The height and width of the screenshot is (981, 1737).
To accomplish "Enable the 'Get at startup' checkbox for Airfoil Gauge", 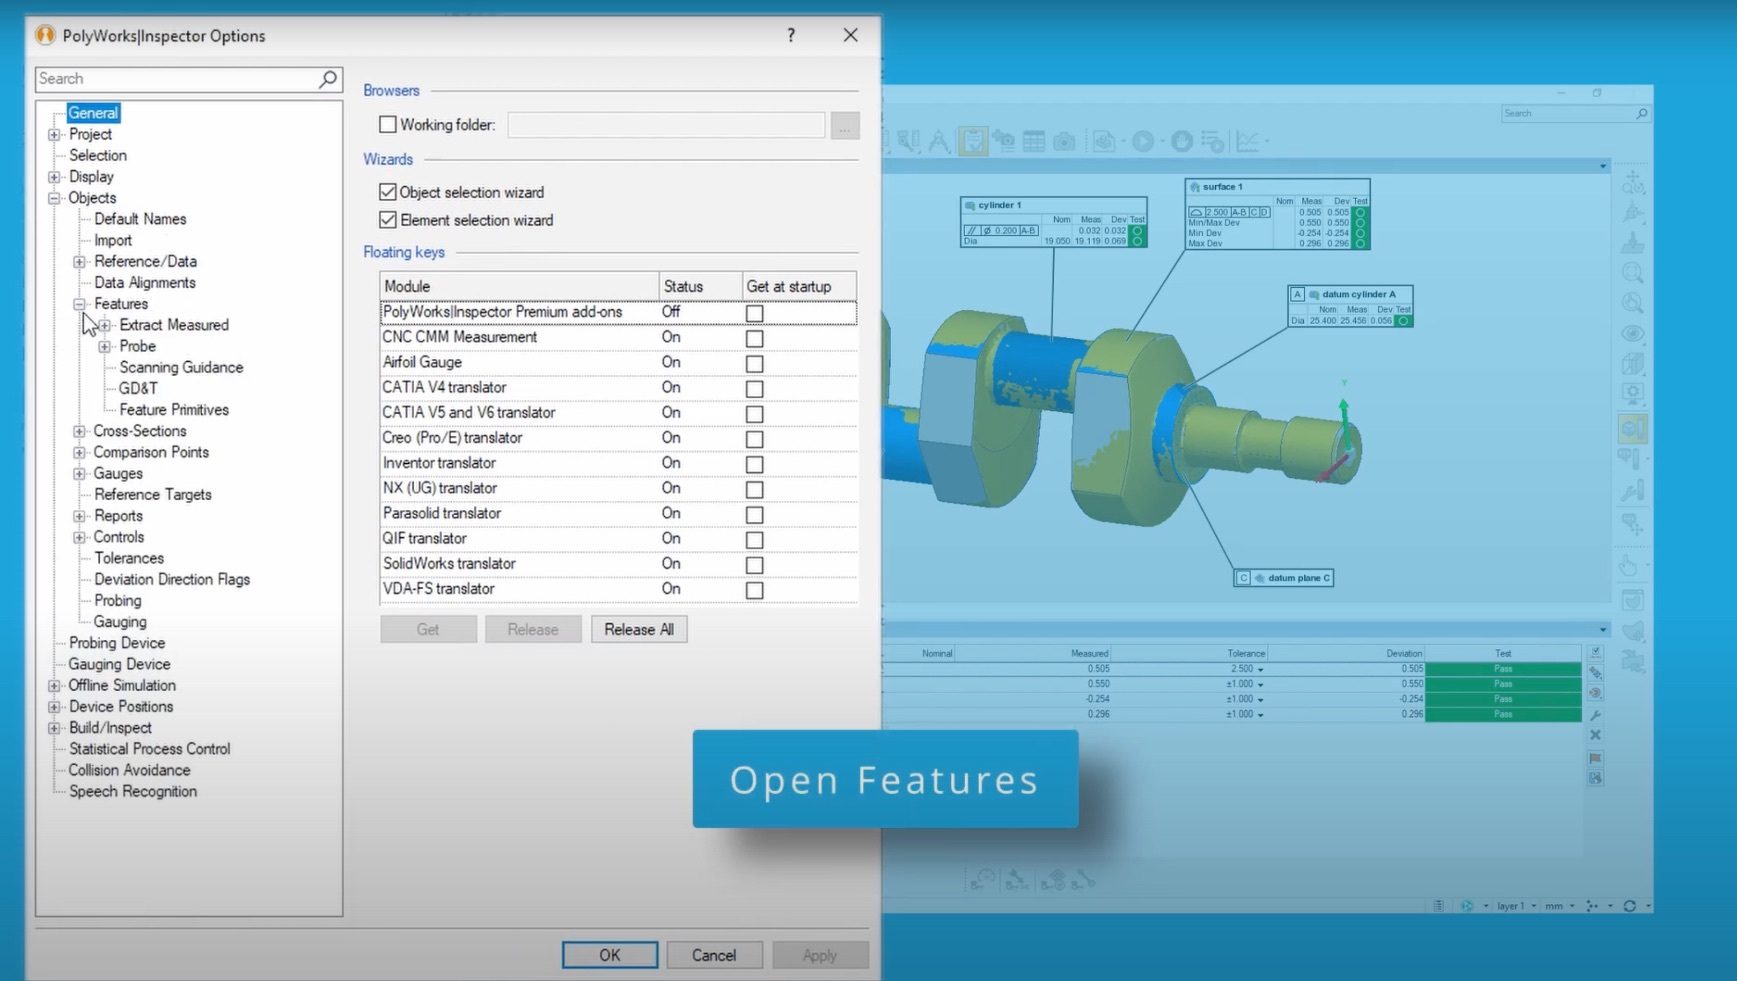I will [x=754, y=363].
